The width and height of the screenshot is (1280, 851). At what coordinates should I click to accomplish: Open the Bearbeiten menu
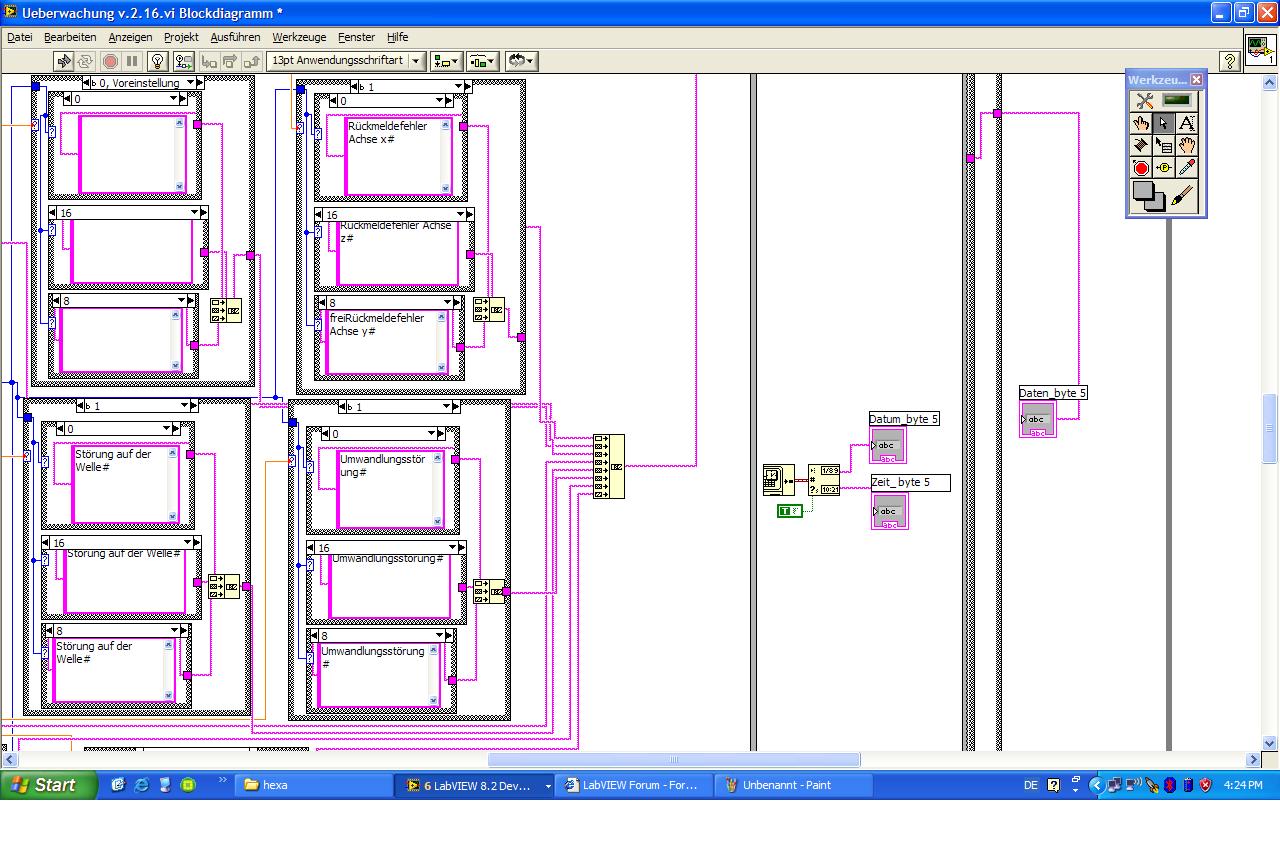(x=70, y=37)
